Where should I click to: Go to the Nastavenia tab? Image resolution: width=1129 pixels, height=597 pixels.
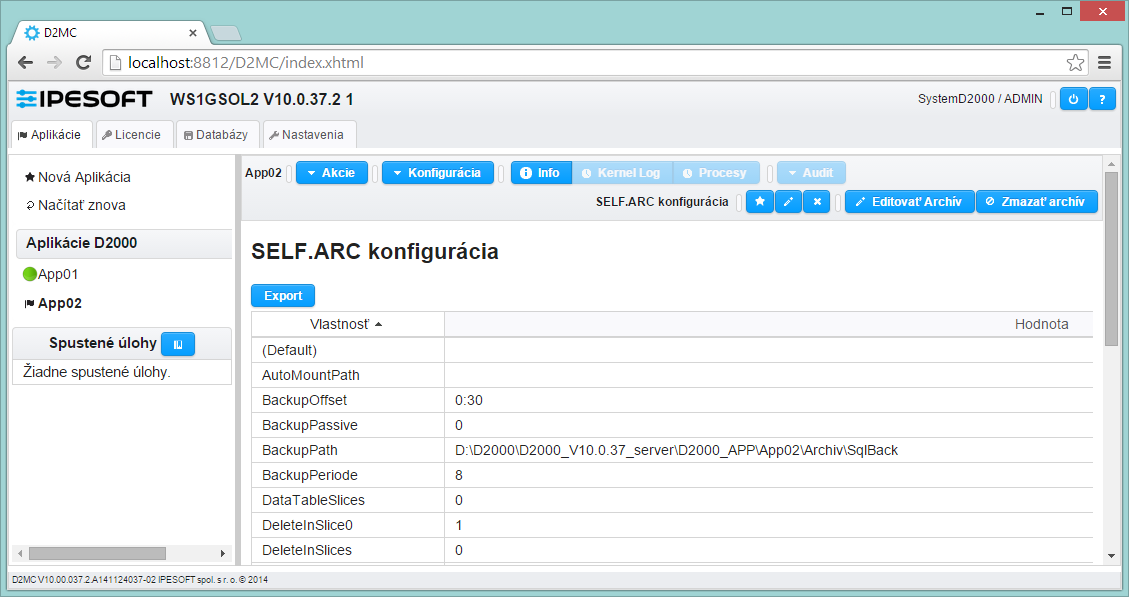pyautogui.click(x=307, y=135)
